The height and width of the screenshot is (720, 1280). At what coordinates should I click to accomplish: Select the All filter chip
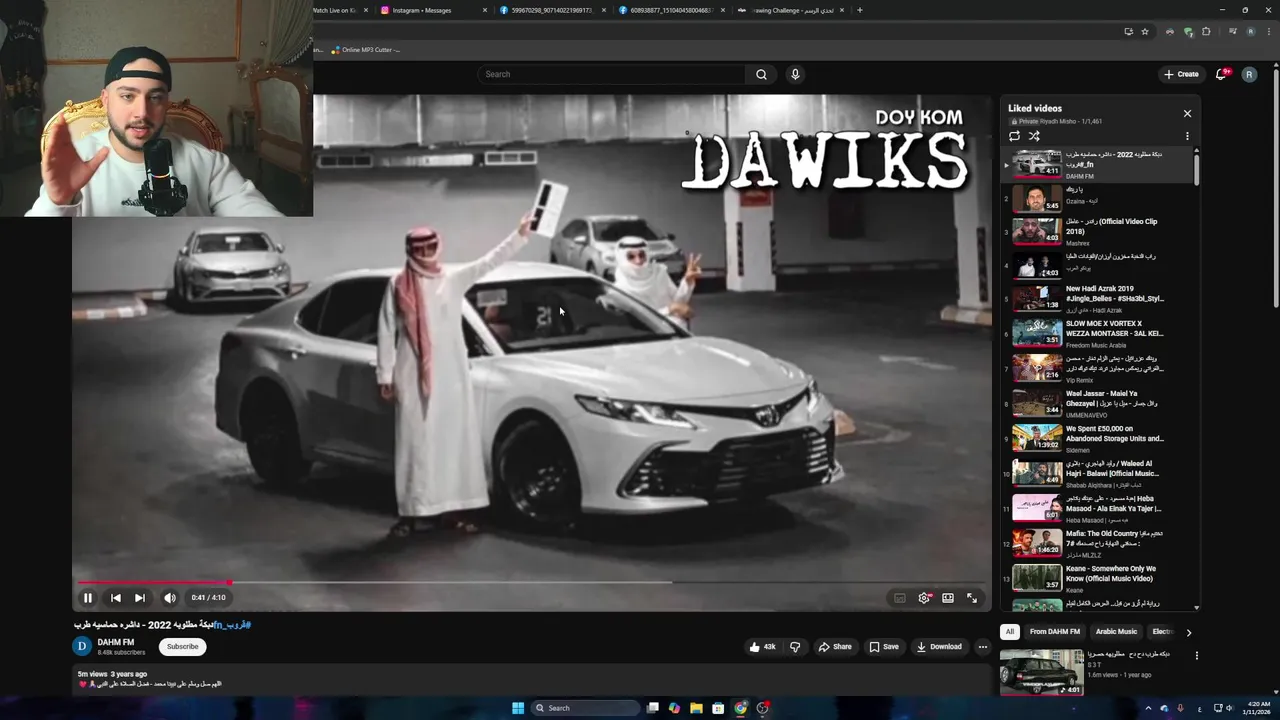[x=1010, y=632]
